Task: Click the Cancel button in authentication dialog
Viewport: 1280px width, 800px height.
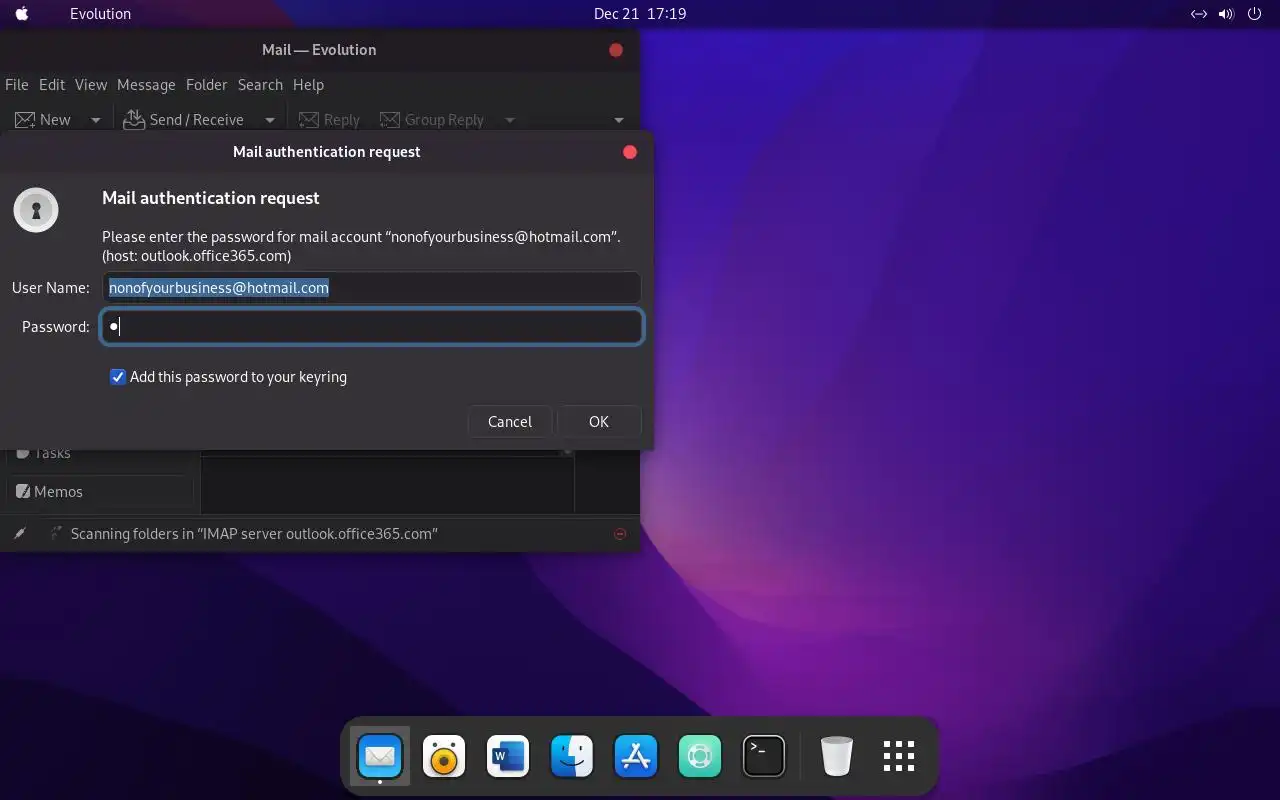Action: tap(510, 422)
